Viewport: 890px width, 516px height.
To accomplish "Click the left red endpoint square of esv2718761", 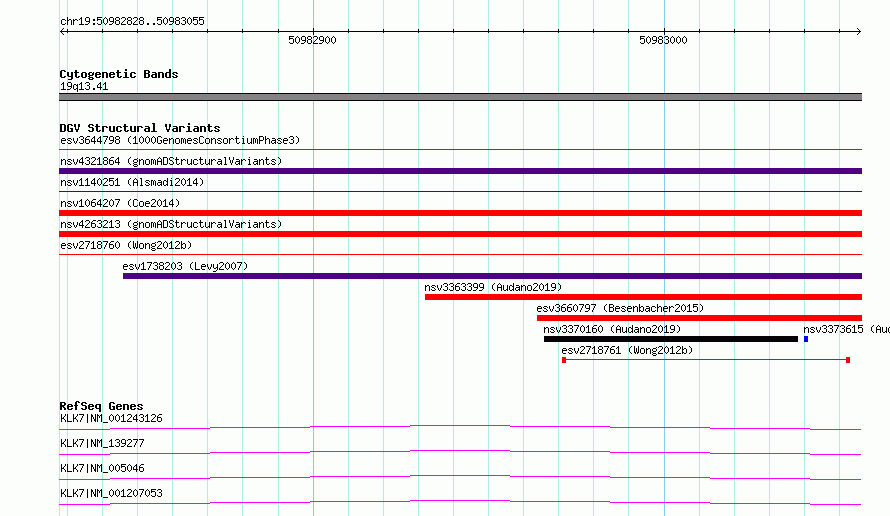I will tap(564, 360).
